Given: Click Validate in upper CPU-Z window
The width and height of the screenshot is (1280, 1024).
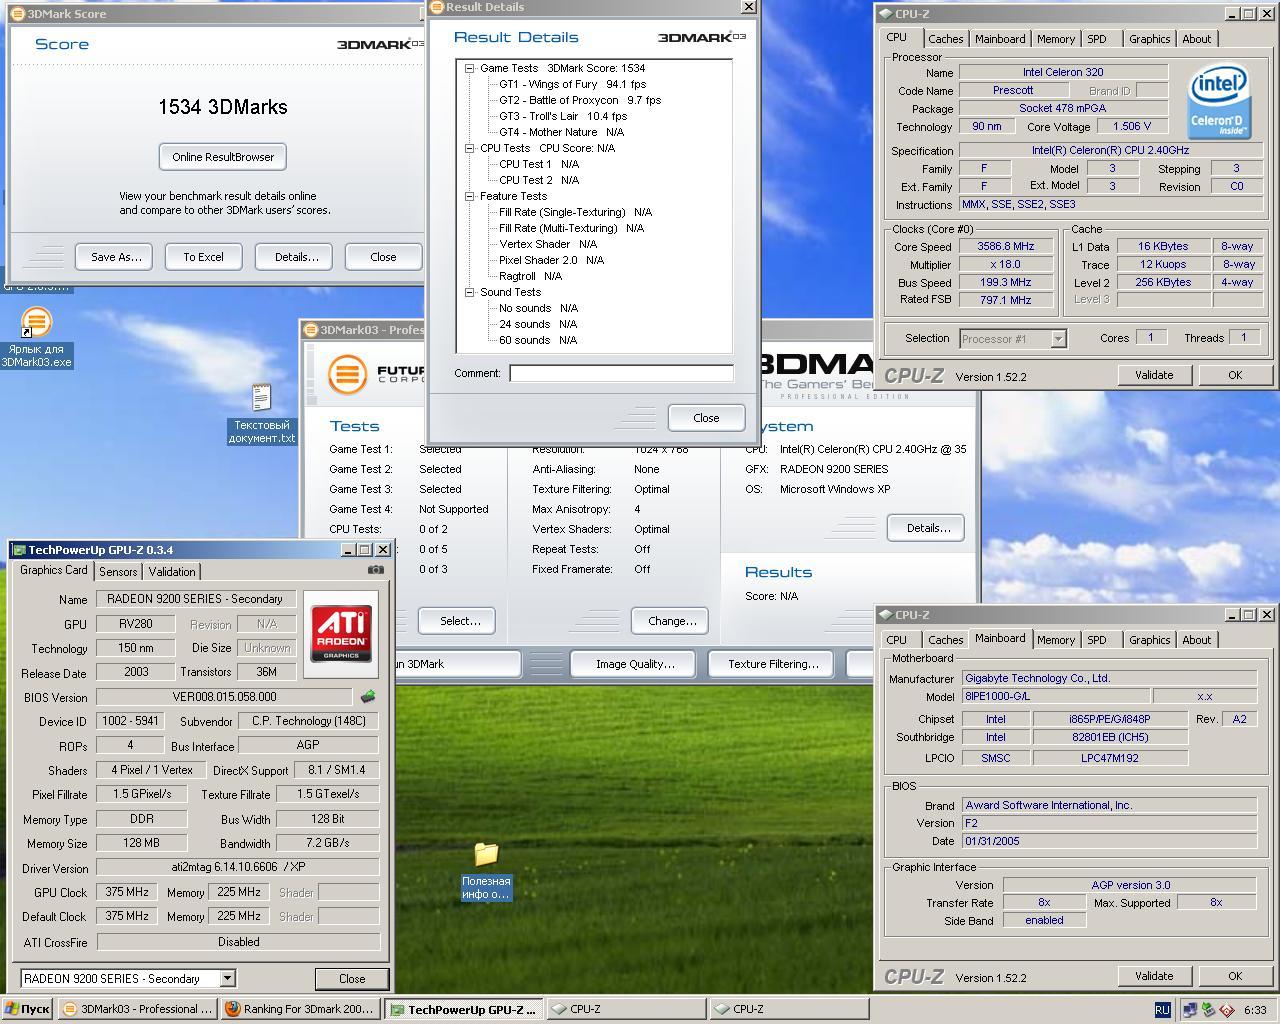Looking at the screenshot, I should pos(1154,375).
